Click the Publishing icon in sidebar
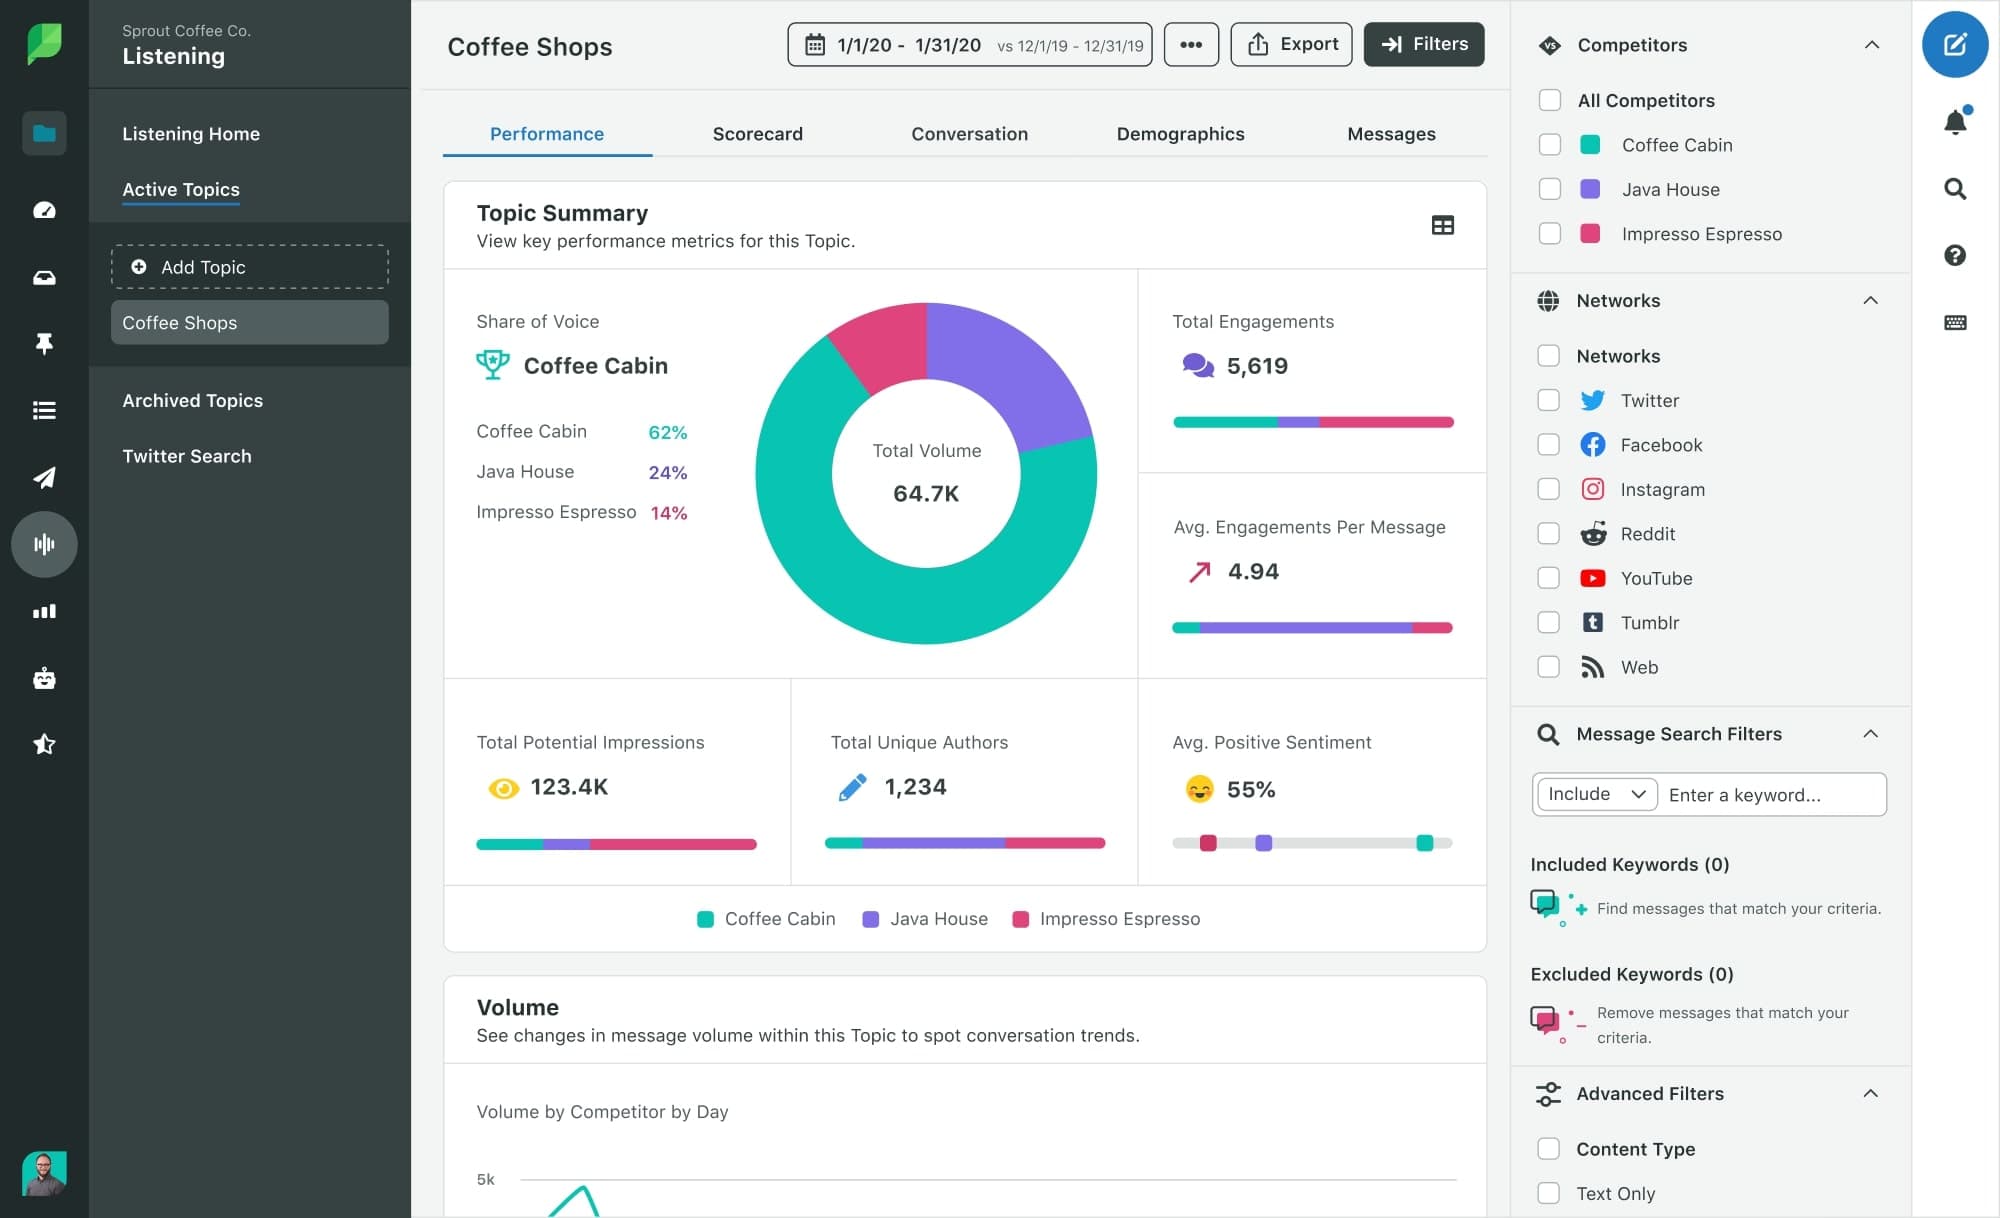The height and width of the screenshot is (1218, 2000). click(x=43, y=477)
